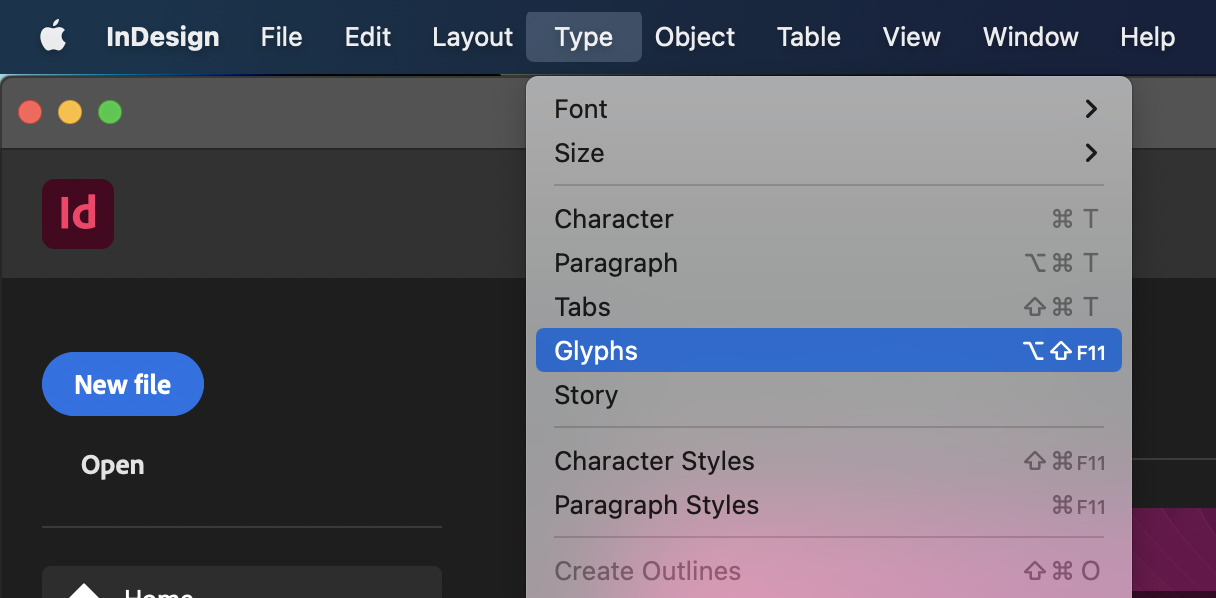Screen dimensions: 1216x598
Task: Open the Help menu
Action: (x=1147, y=37)
